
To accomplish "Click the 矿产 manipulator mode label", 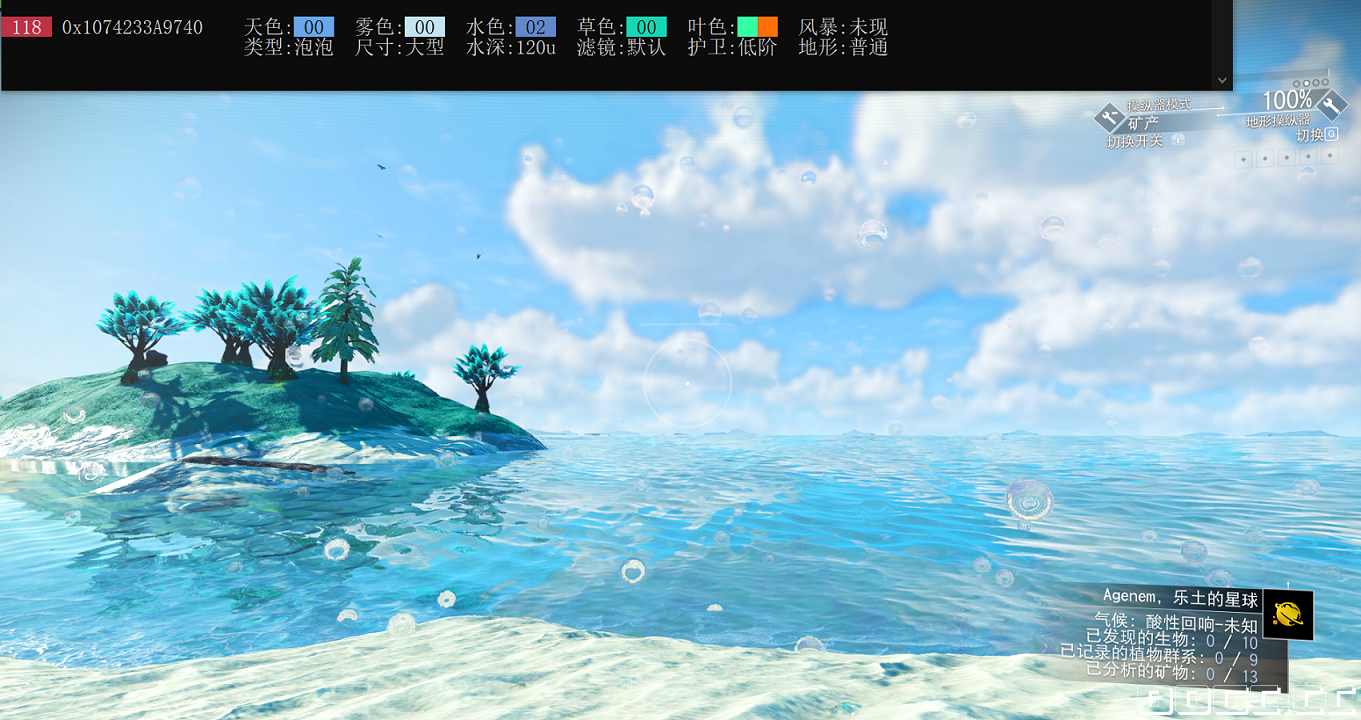I will (1144, 123).
